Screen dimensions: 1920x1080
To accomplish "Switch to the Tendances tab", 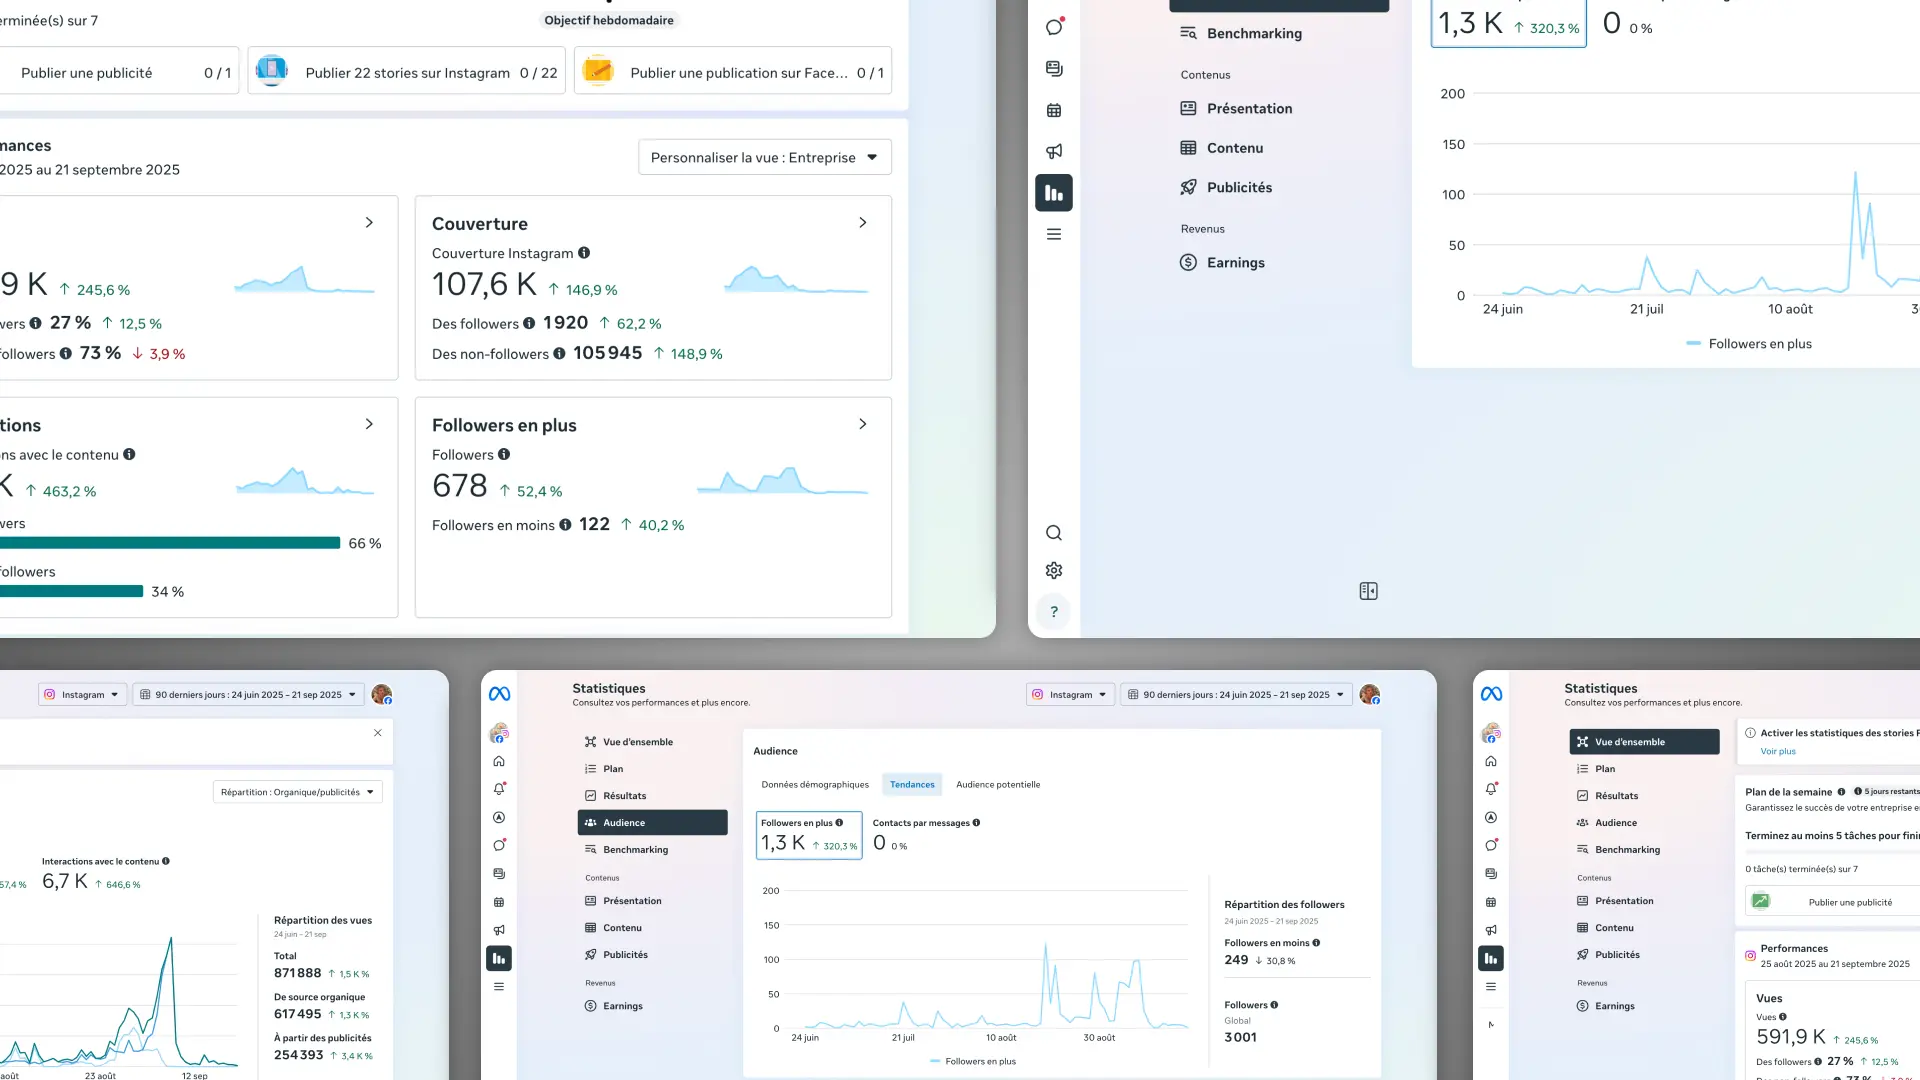I will coord(912,785).
